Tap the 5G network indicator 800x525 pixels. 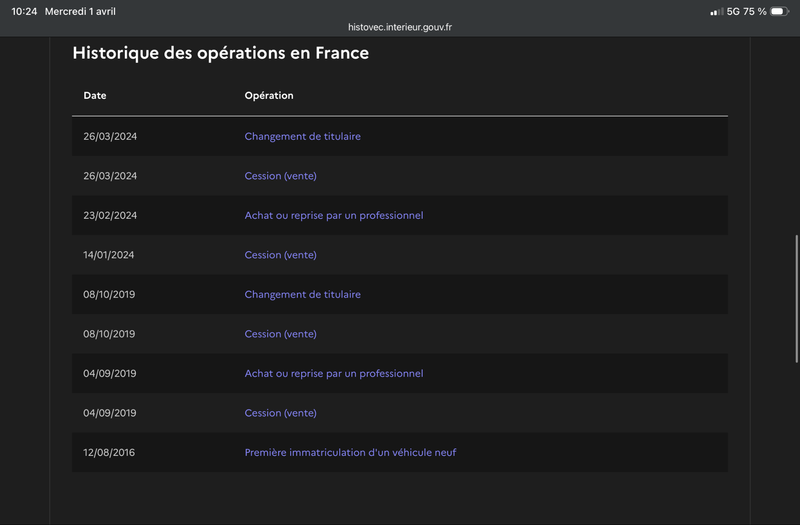(x=733, y=11)
